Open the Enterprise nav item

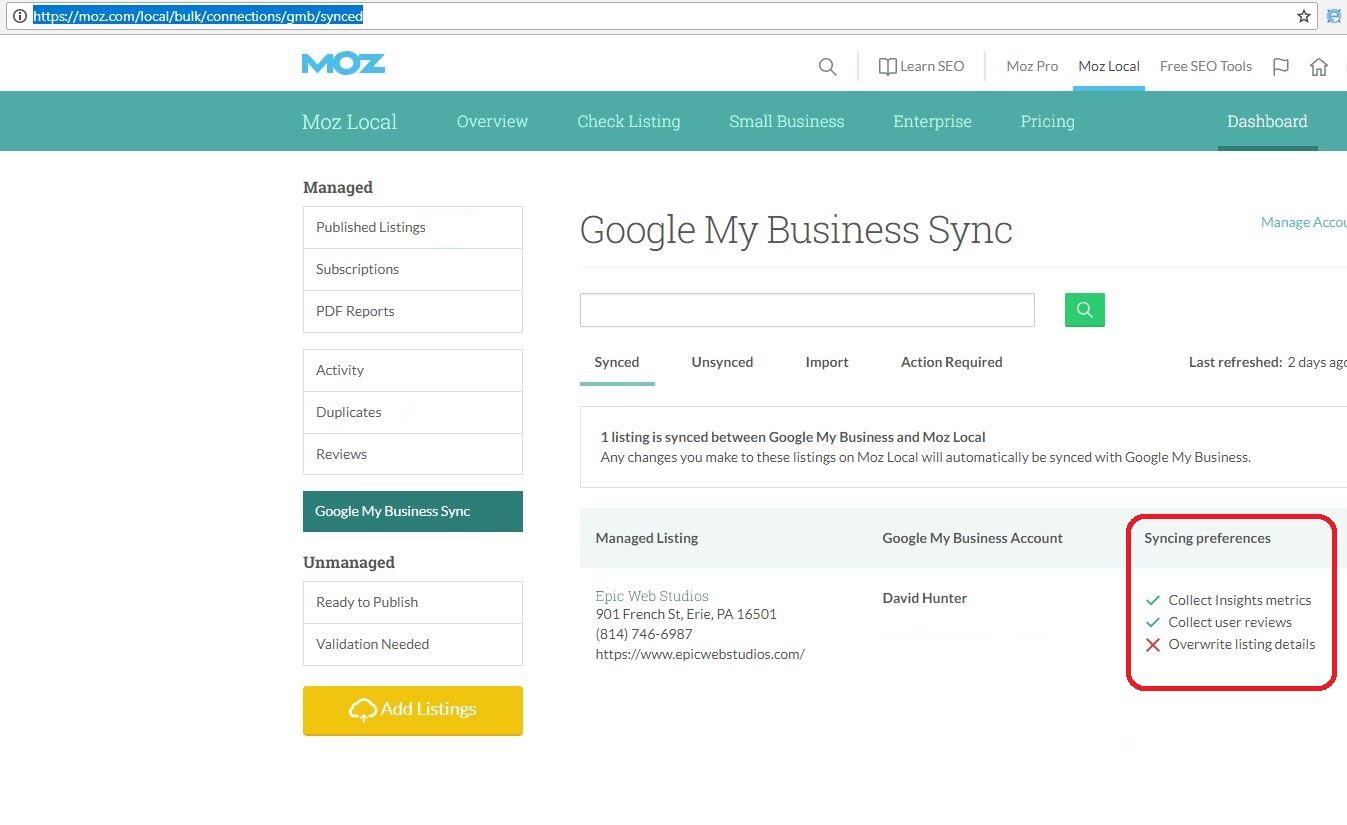[x=932, y=121]
